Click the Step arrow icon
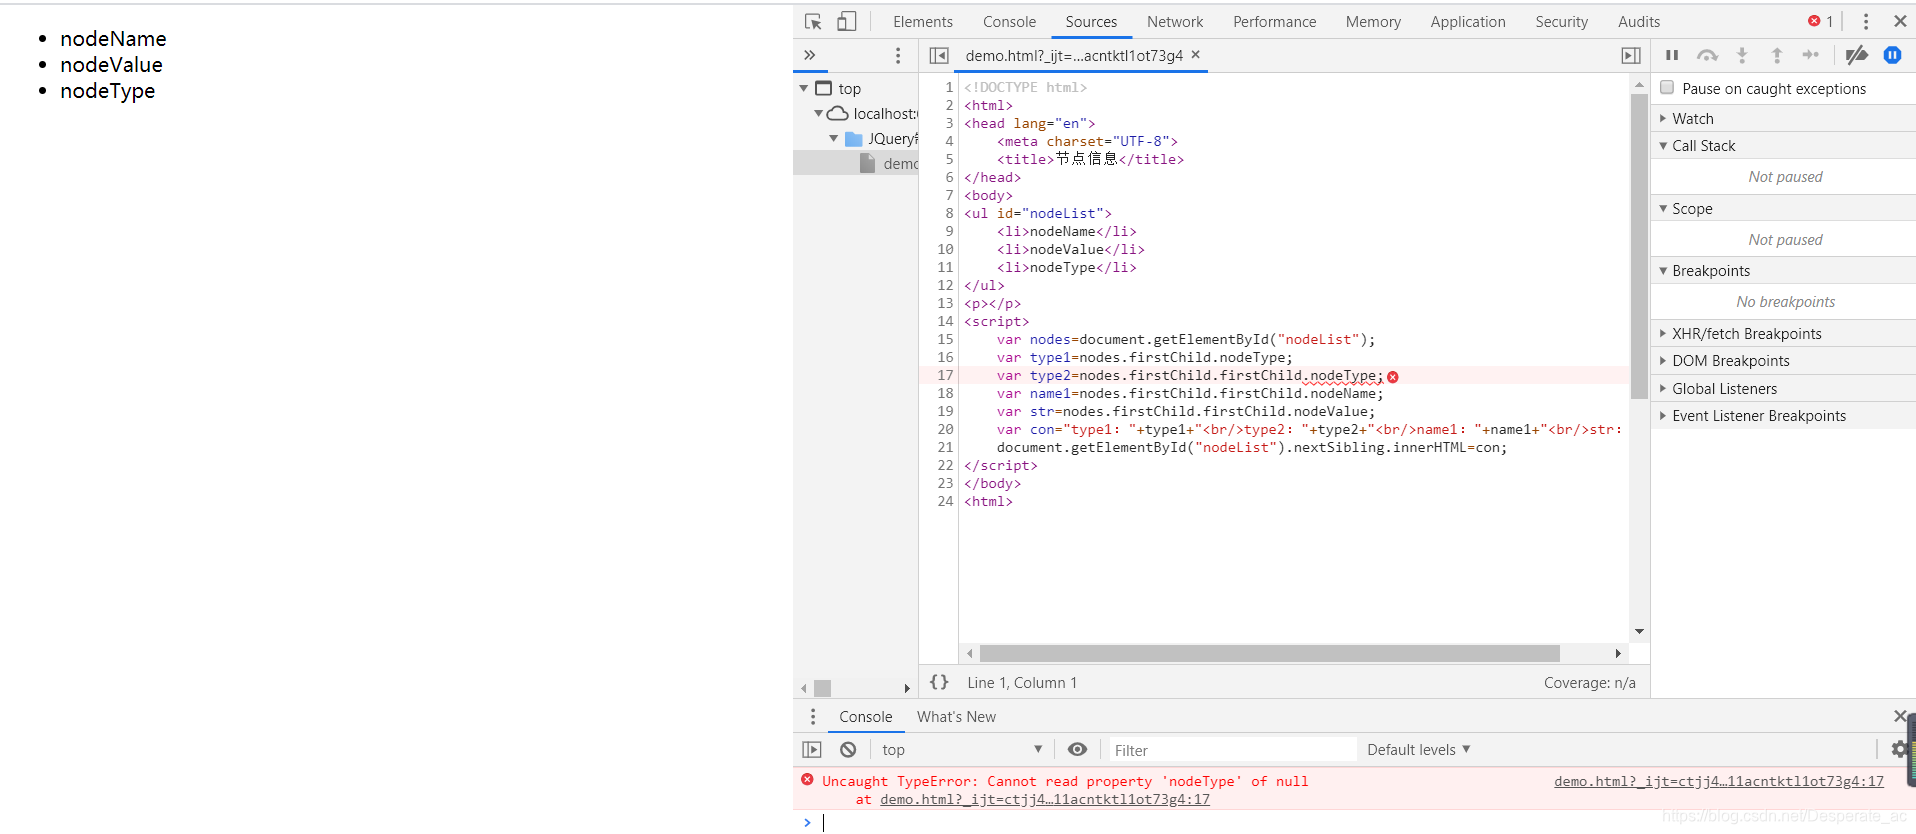This screenshot has height=834, width=1916. [x=1811, y=55]
